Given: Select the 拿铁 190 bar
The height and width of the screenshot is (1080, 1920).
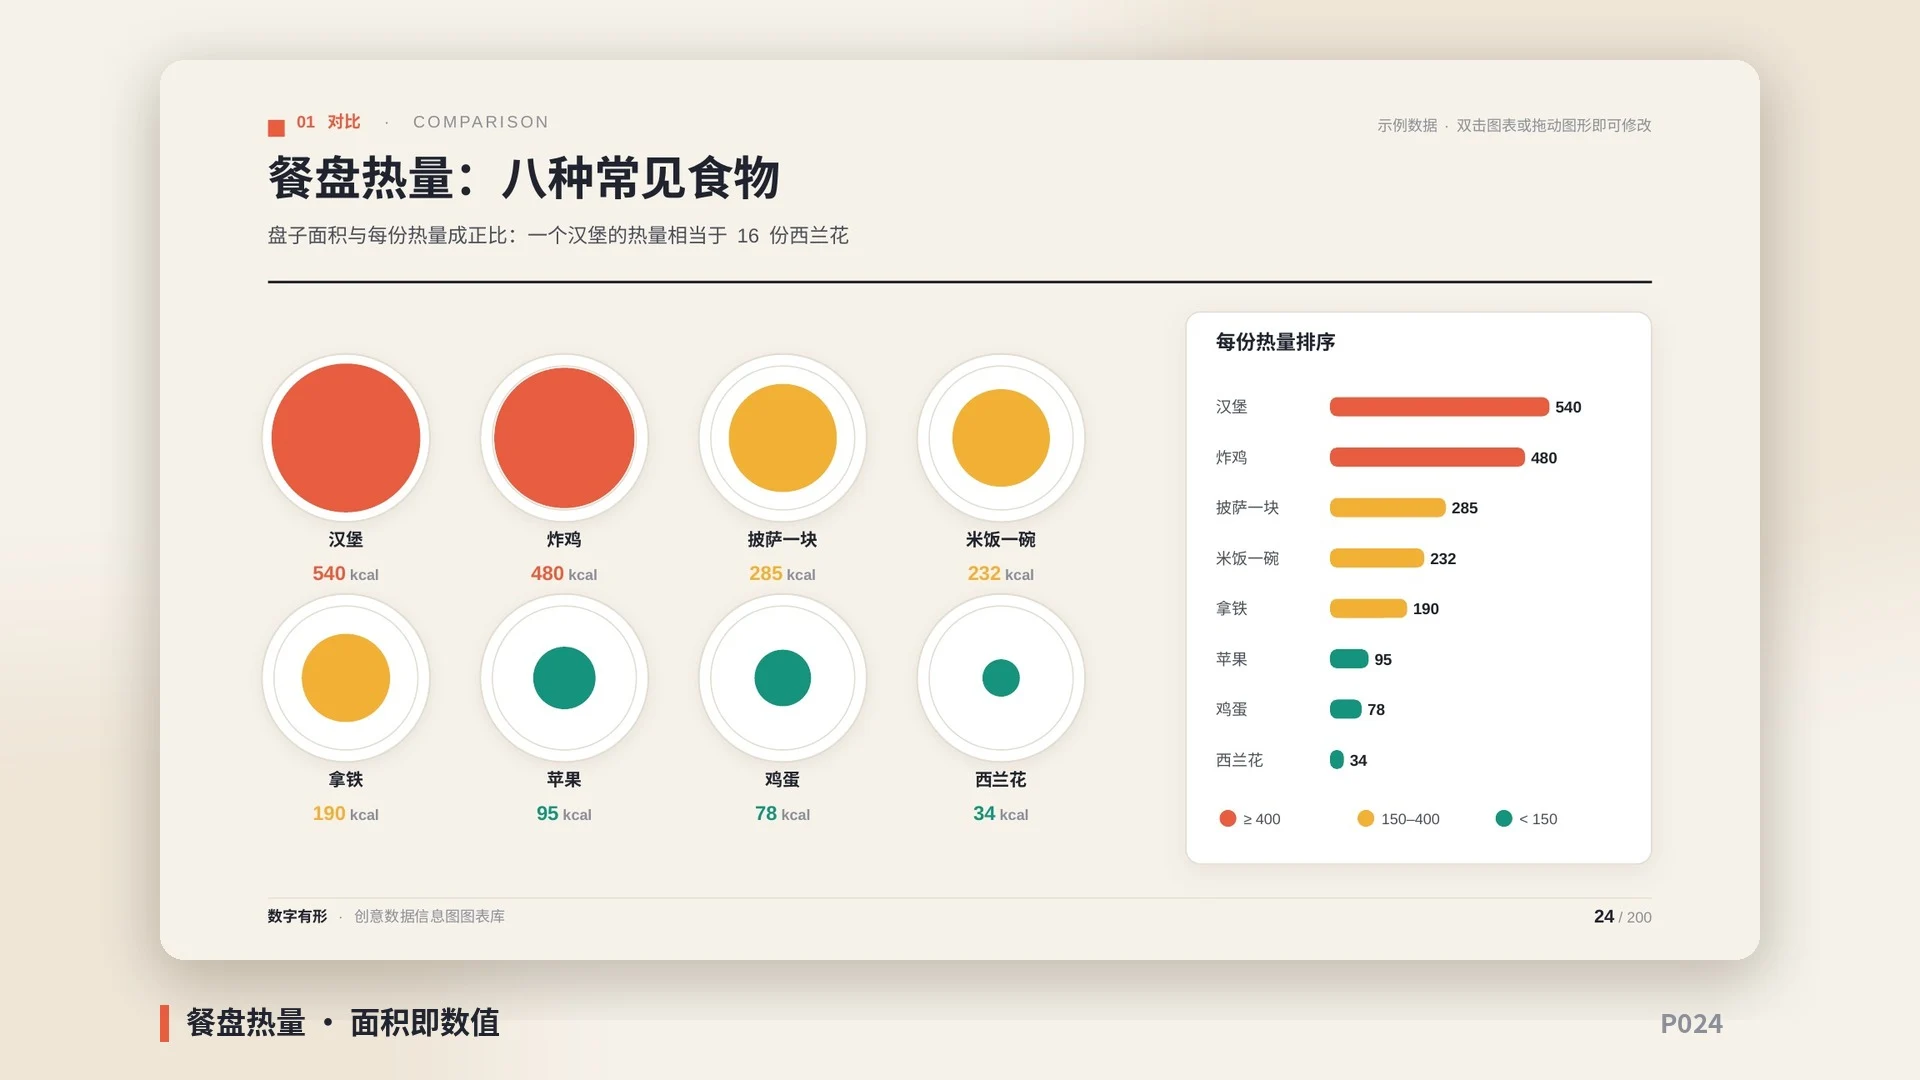Looking at the screenshot, I should click(1368, 608).
